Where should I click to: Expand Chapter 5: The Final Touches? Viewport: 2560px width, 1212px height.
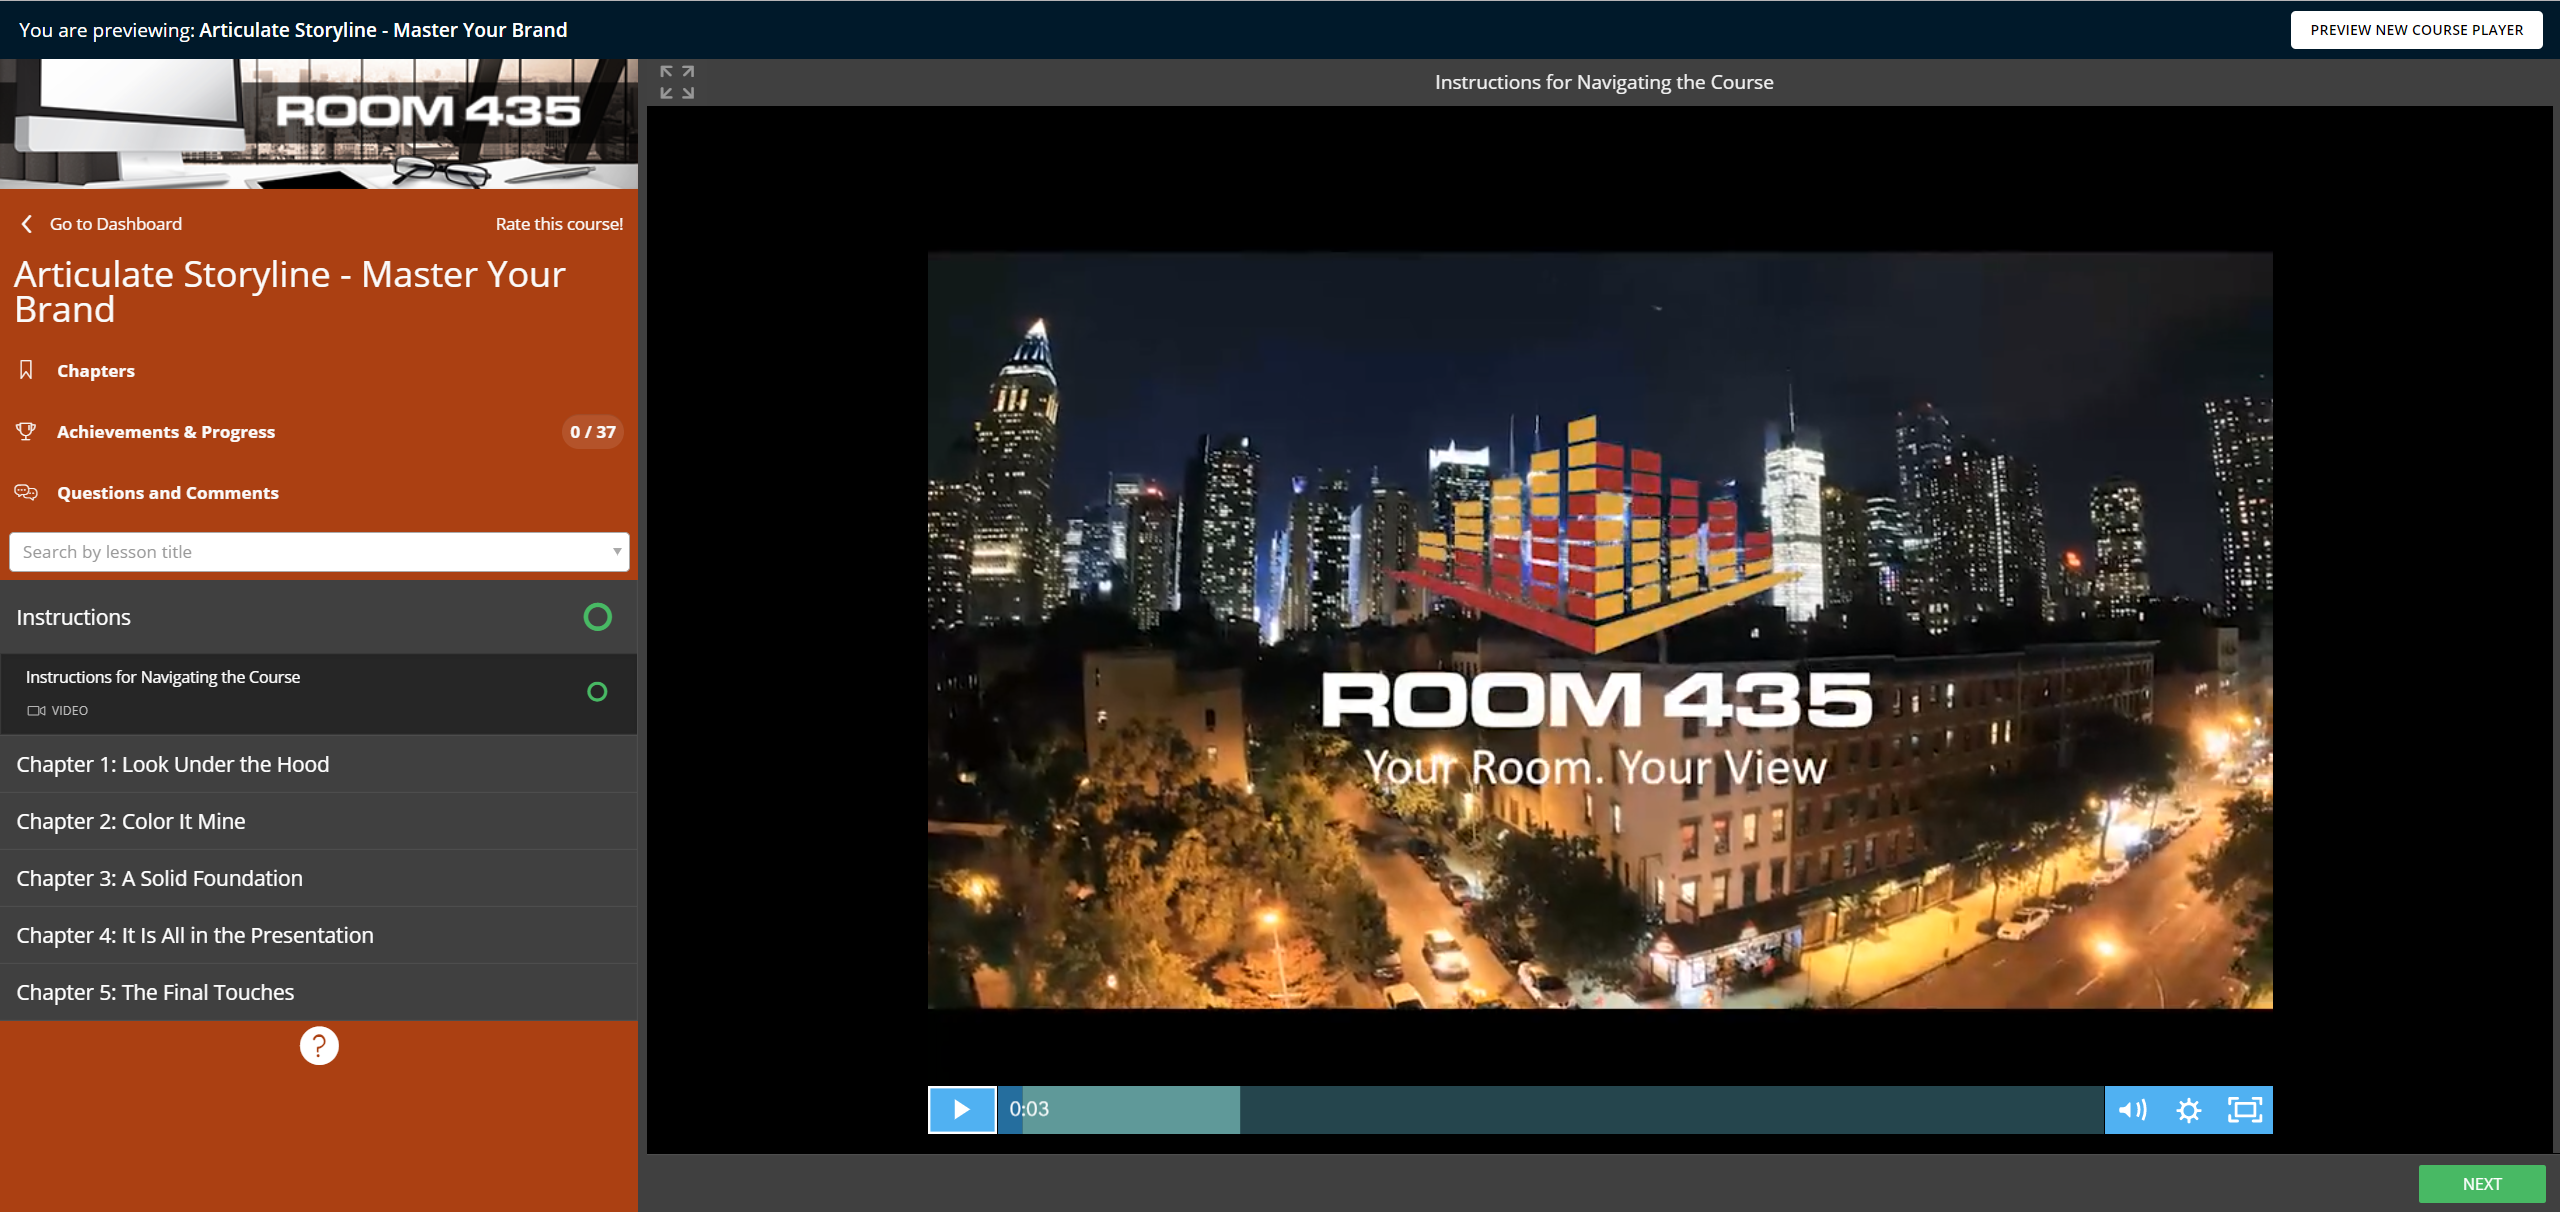tap(319, 992)
